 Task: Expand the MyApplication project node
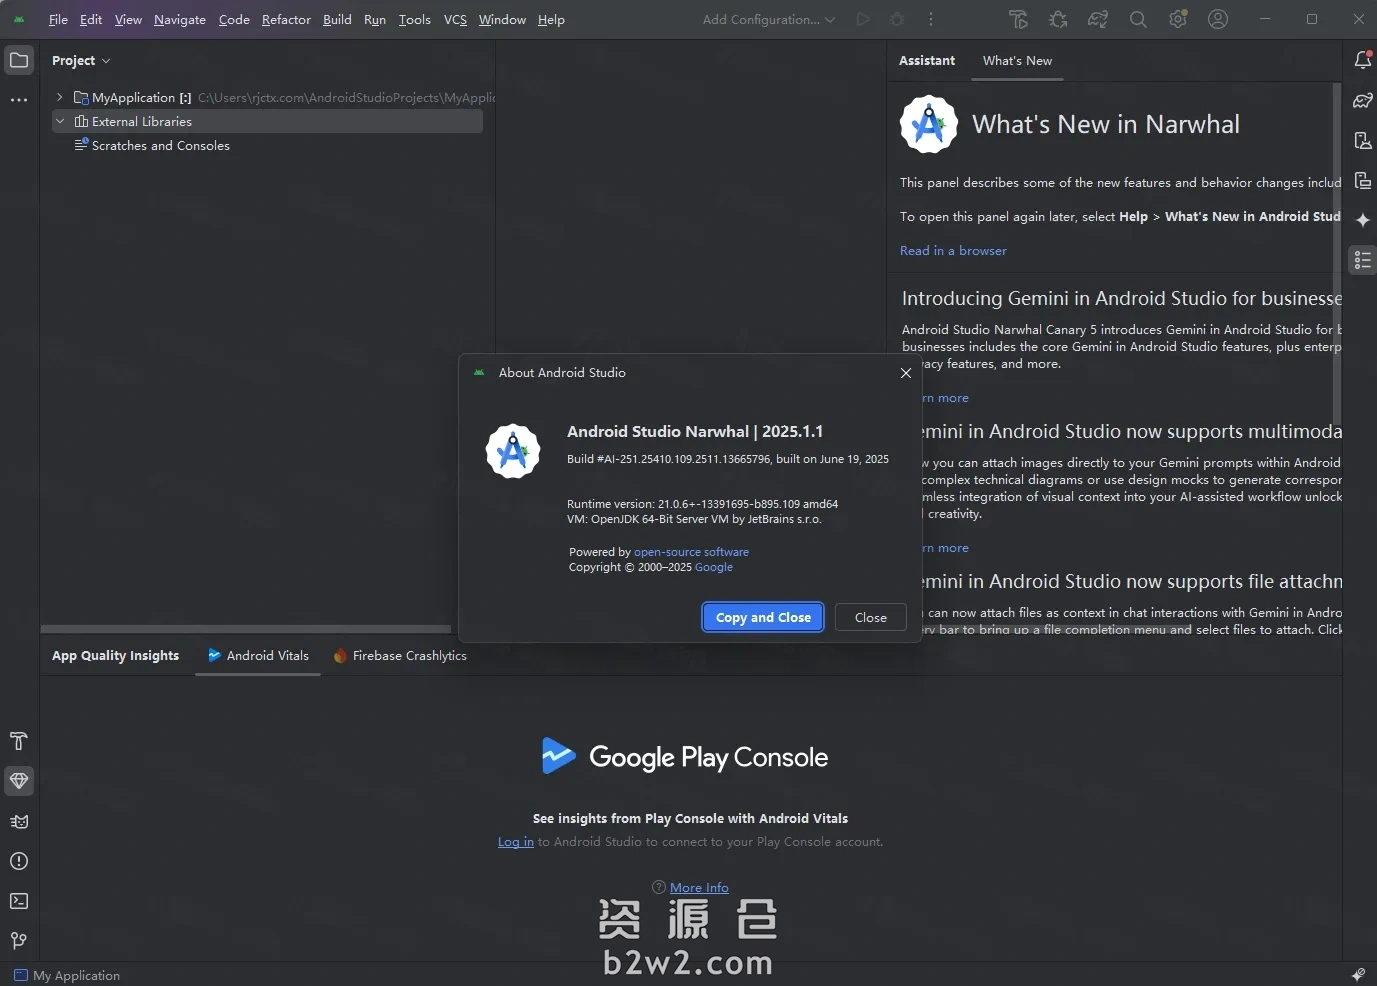(x=60, y=97)
